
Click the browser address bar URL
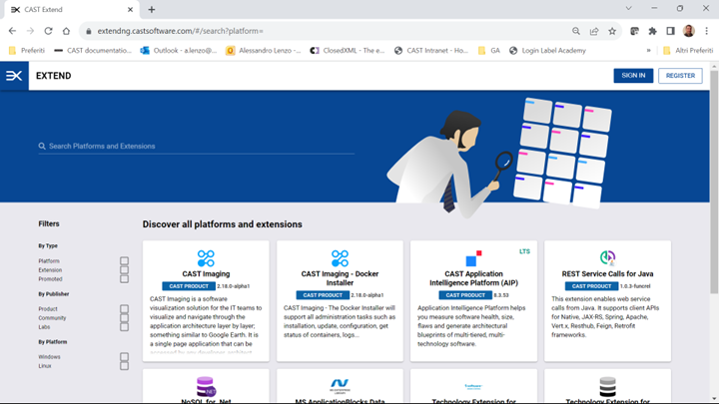(x=180, y=31)
